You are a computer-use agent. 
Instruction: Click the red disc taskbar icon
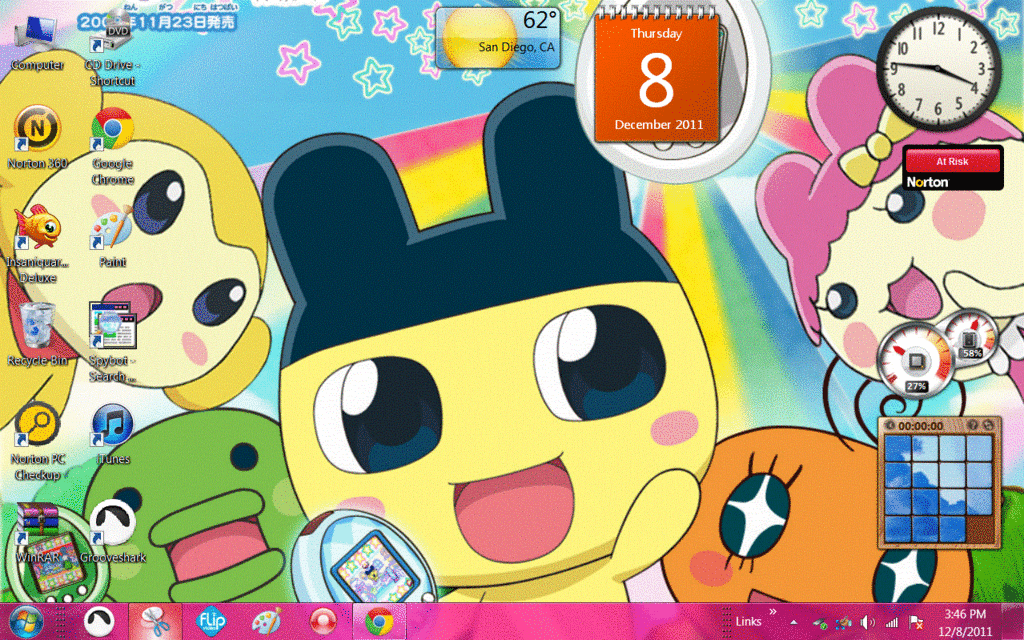[323, 622]
